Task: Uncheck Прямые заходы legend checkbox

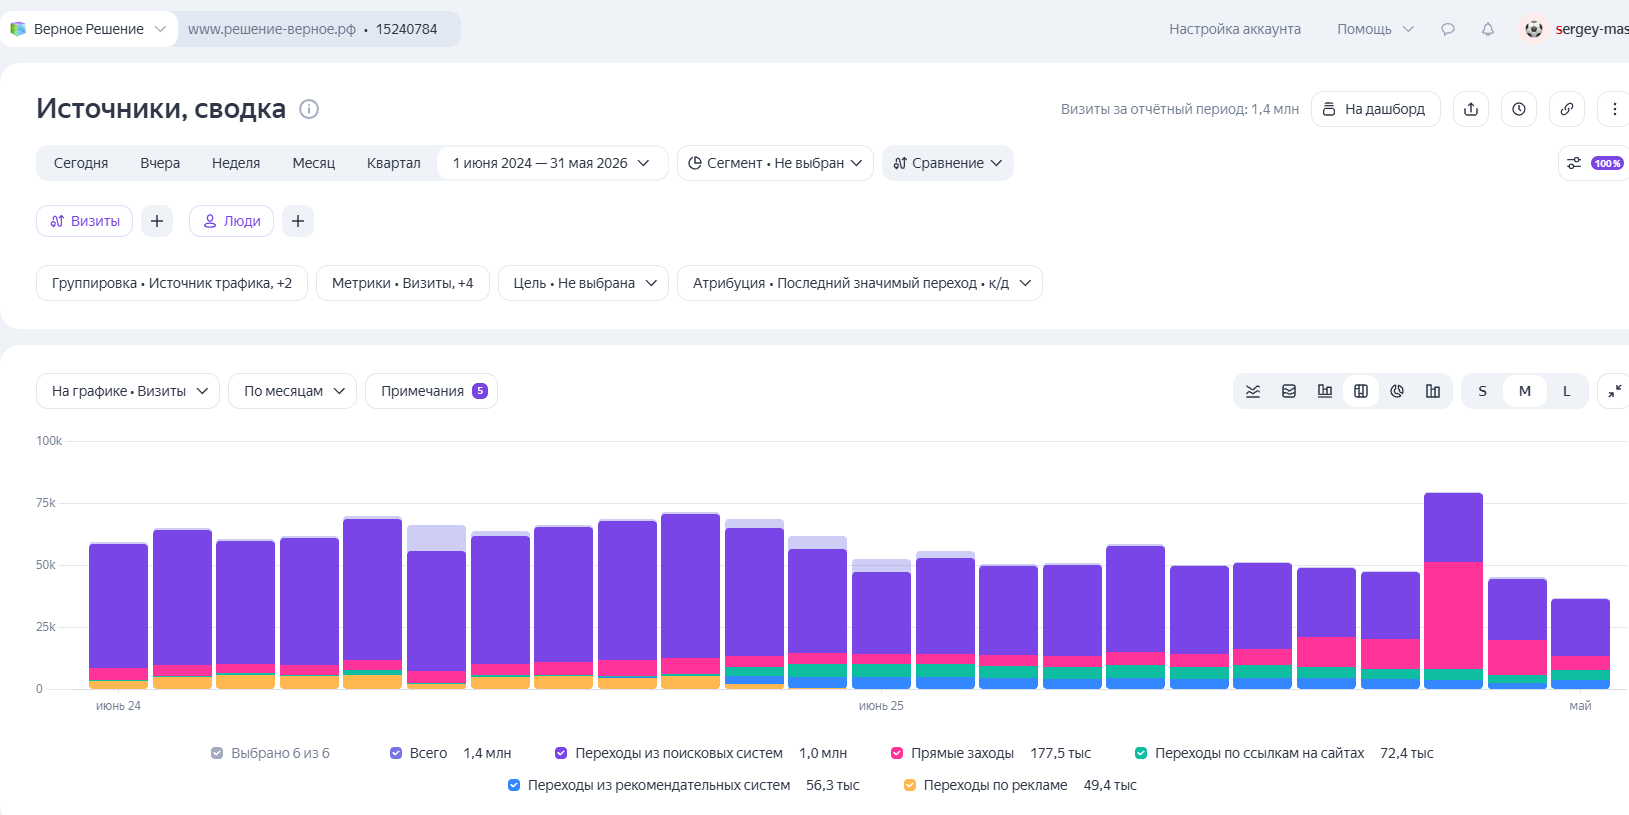Action: click(897, 753)
